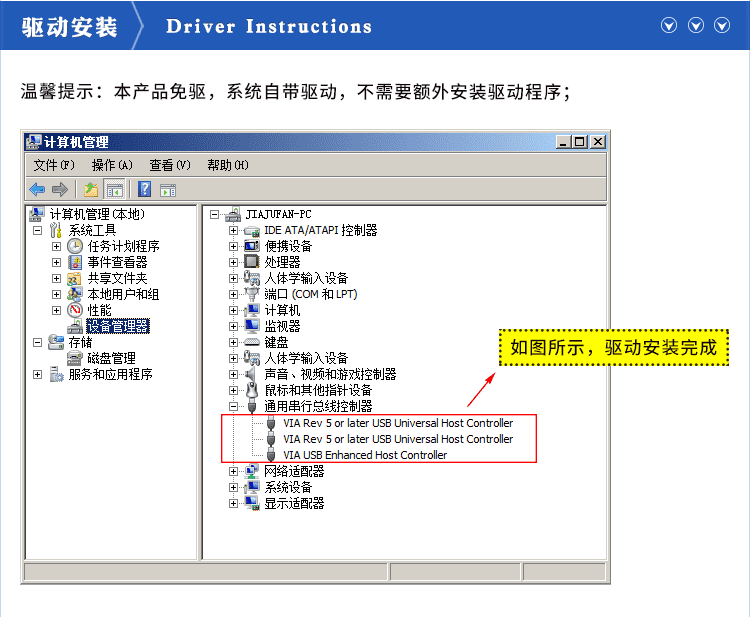Click the Forward arrow toolbar icon
The height and width of the screenshot is (617, 750).
(60, 189)
